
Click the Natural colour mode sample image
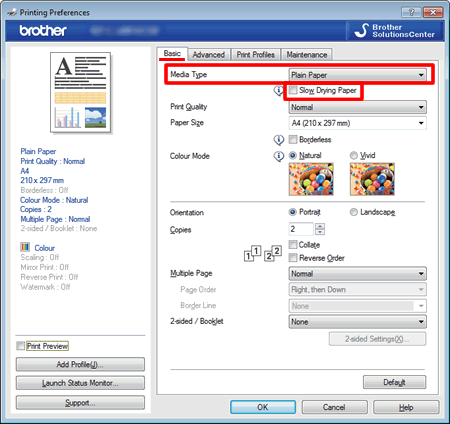[x=311, y=179]
